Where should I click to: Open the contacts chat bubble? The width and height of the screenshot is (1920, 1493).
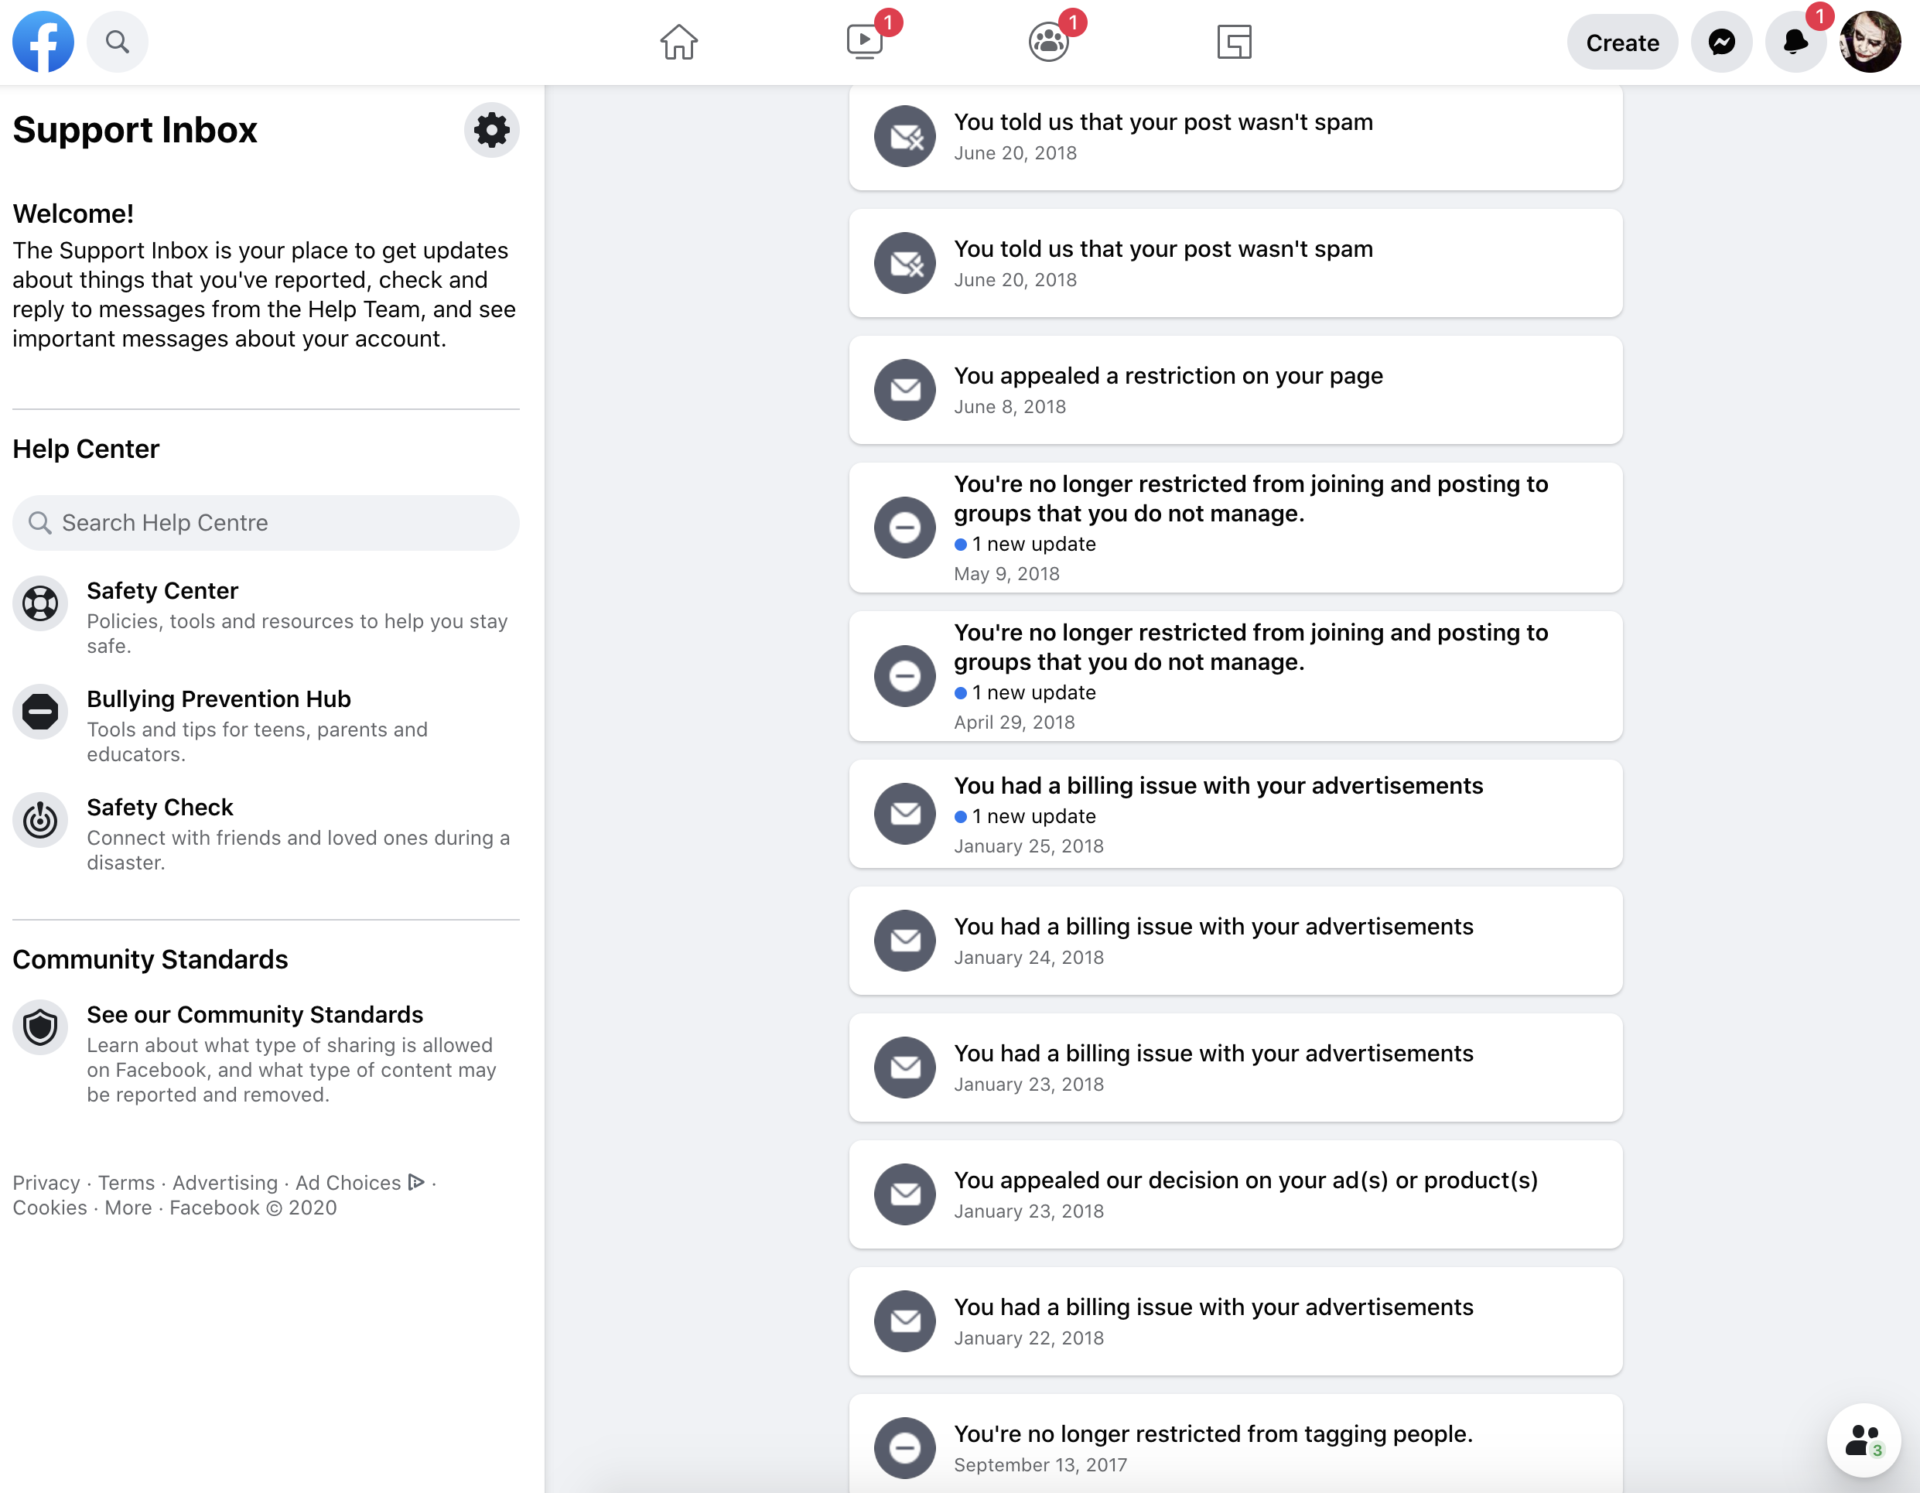coord(1863,1441)
